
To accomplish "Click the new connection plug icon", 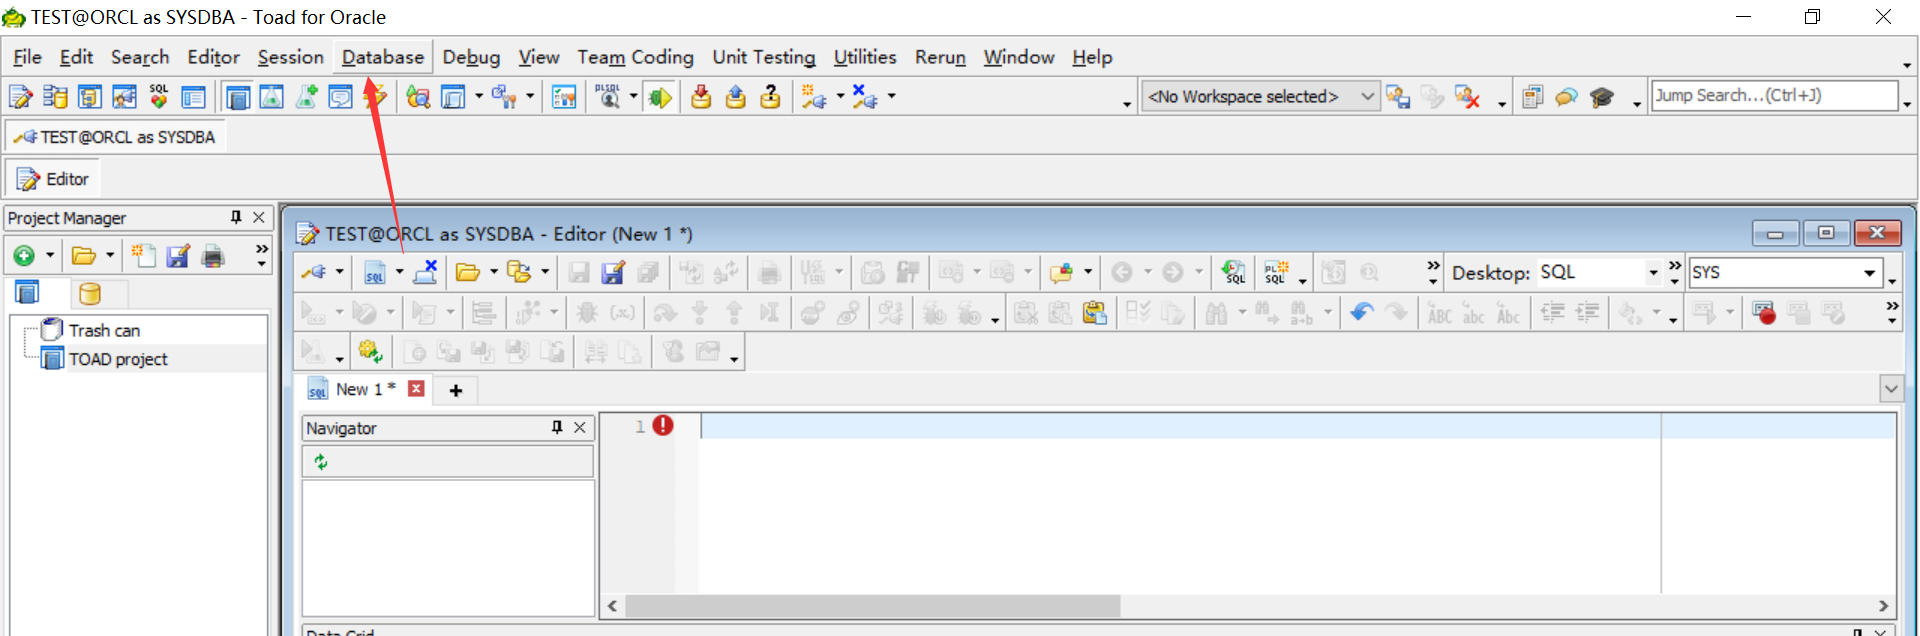I will point(814,97).
